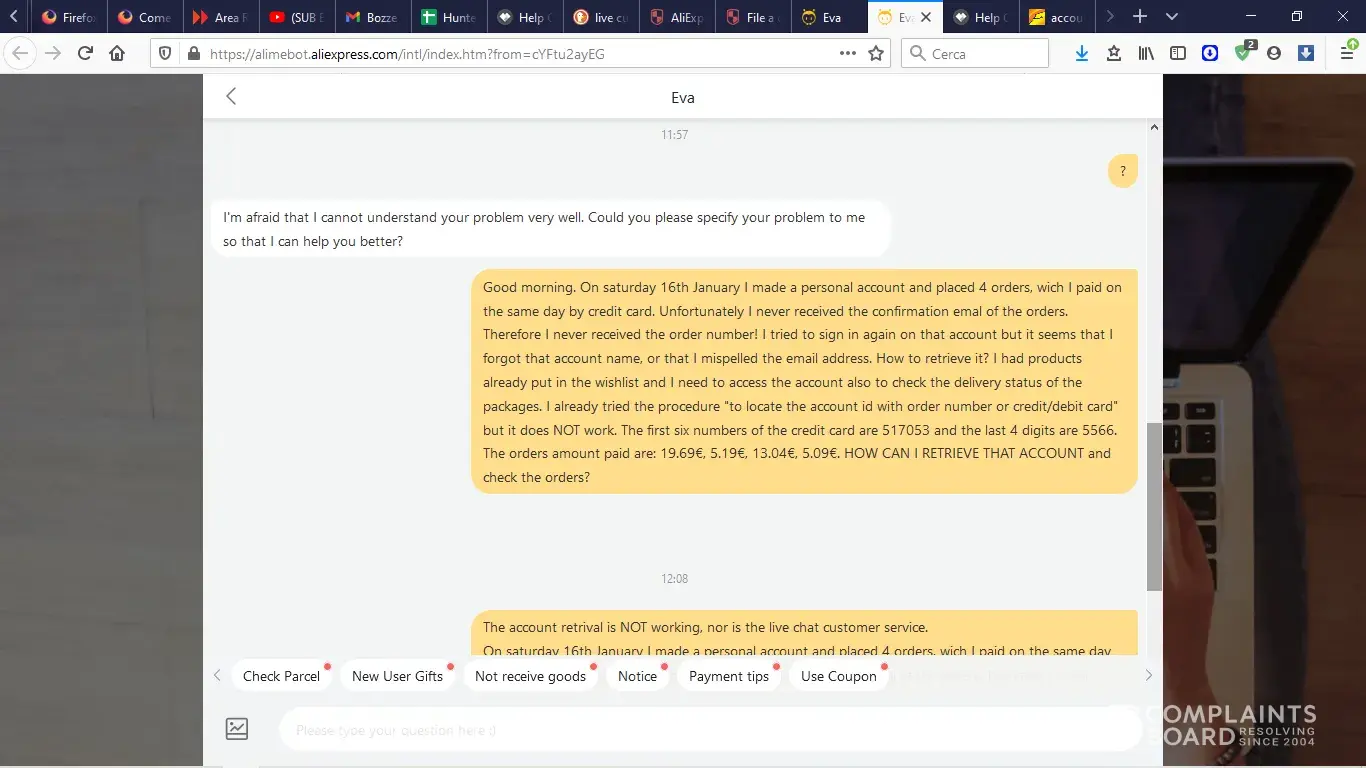Open the Firefox home page
This screenshot has width=1366, height=768.
[118, 53]
